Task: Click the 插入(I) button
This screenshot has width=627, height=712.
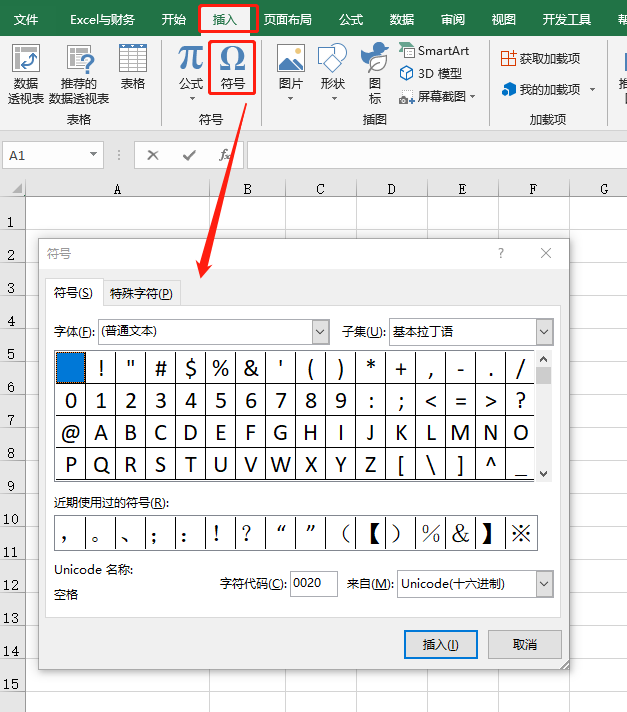Action: coord(440,644)
